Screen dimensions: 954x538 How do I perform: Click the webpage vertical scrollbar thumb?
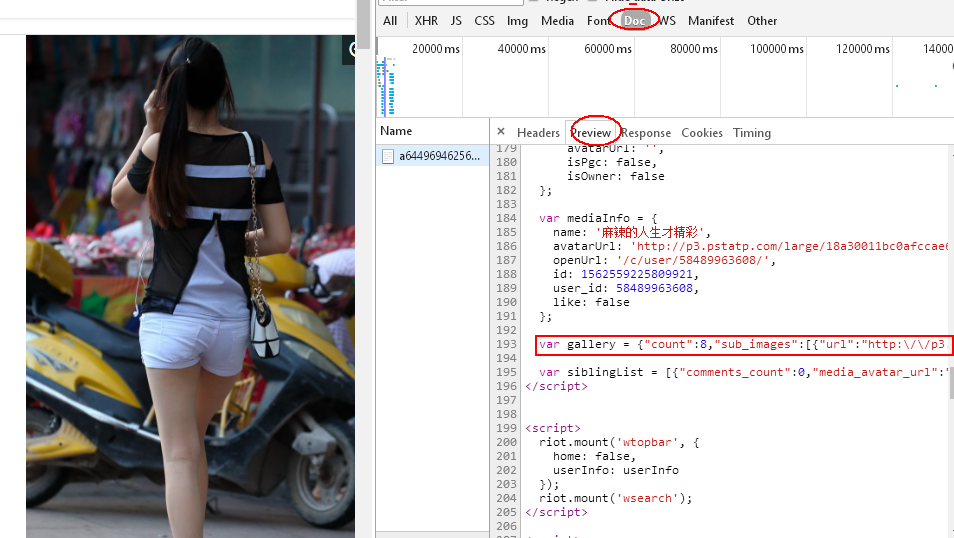click(x=364, y=23)
